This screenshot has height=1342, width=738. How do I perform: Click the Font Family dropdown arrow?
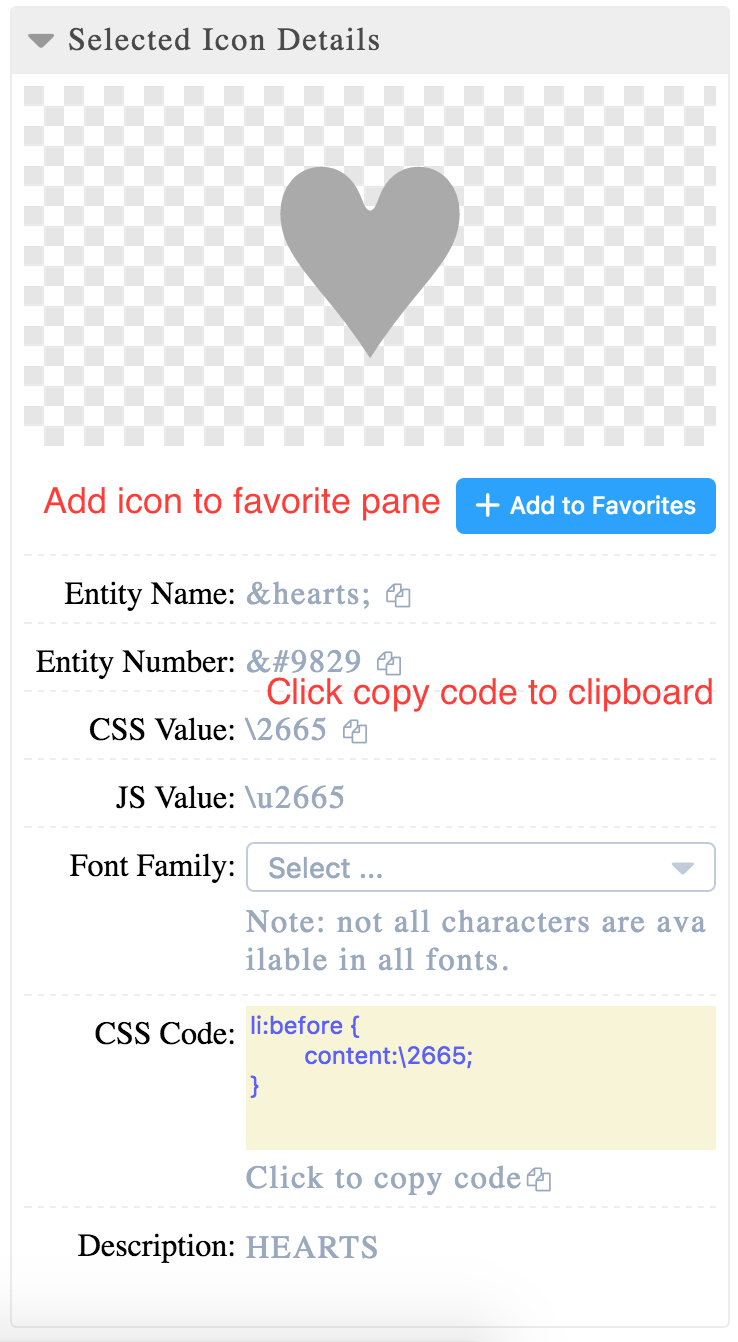(x=684, y=866)
